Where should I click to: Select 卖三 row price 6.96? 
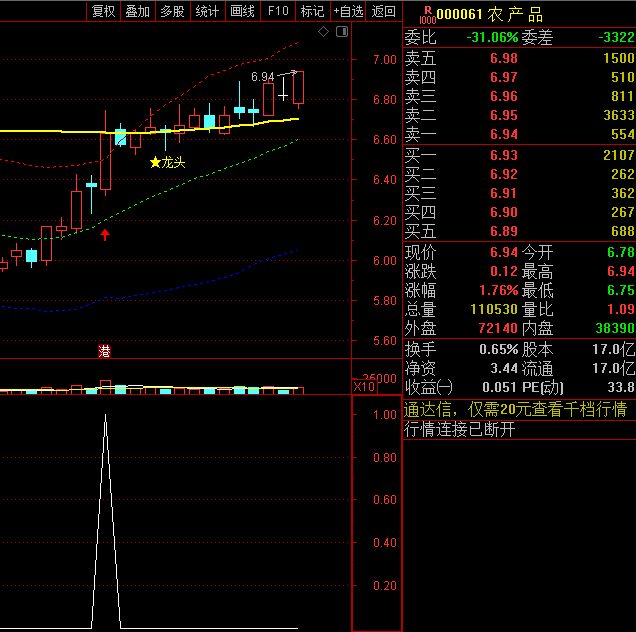(504, 97)
